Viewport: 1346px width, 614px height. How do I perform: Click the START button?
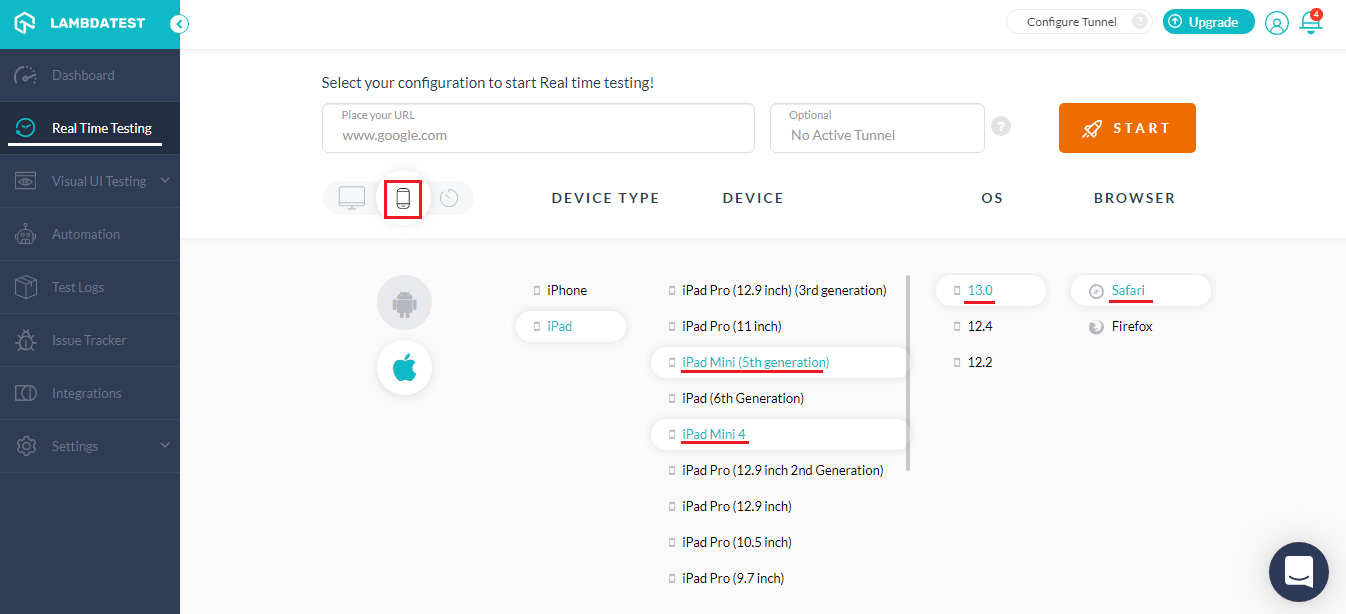[1126, 128]
